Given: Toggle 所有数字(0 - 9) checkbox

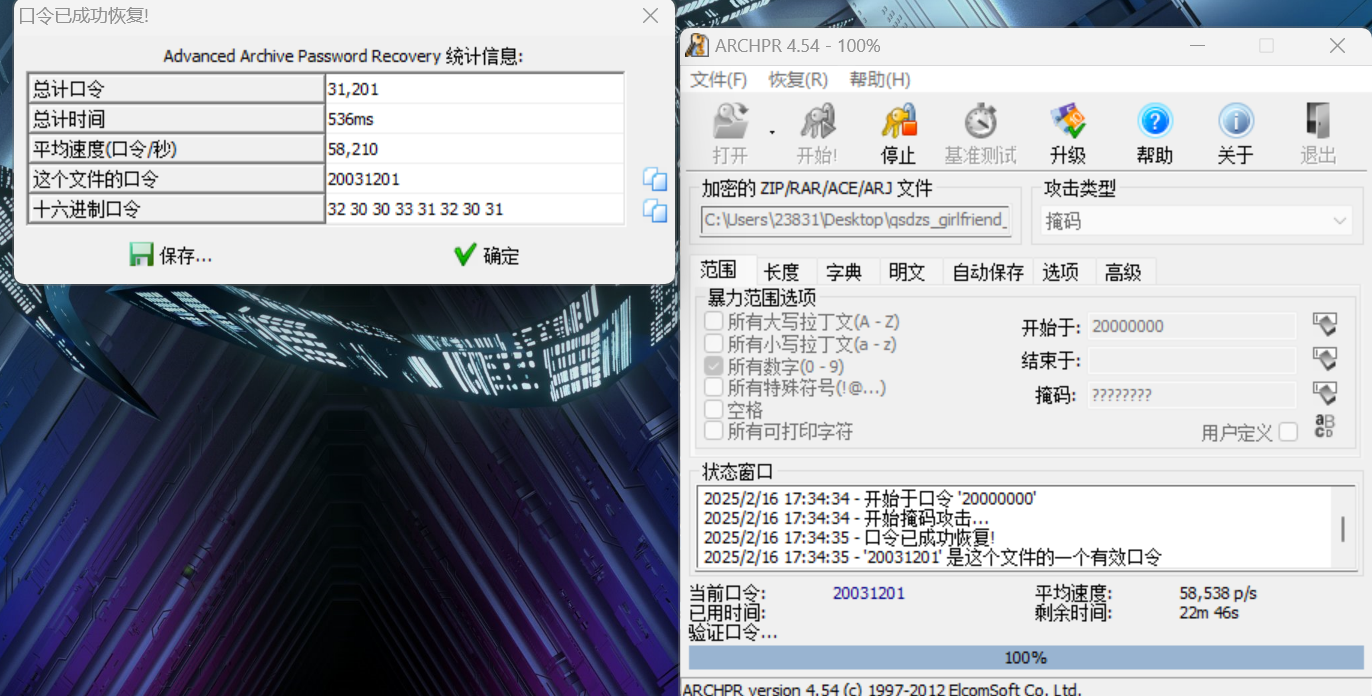Looking at the screenshot, I should point(714,366).
